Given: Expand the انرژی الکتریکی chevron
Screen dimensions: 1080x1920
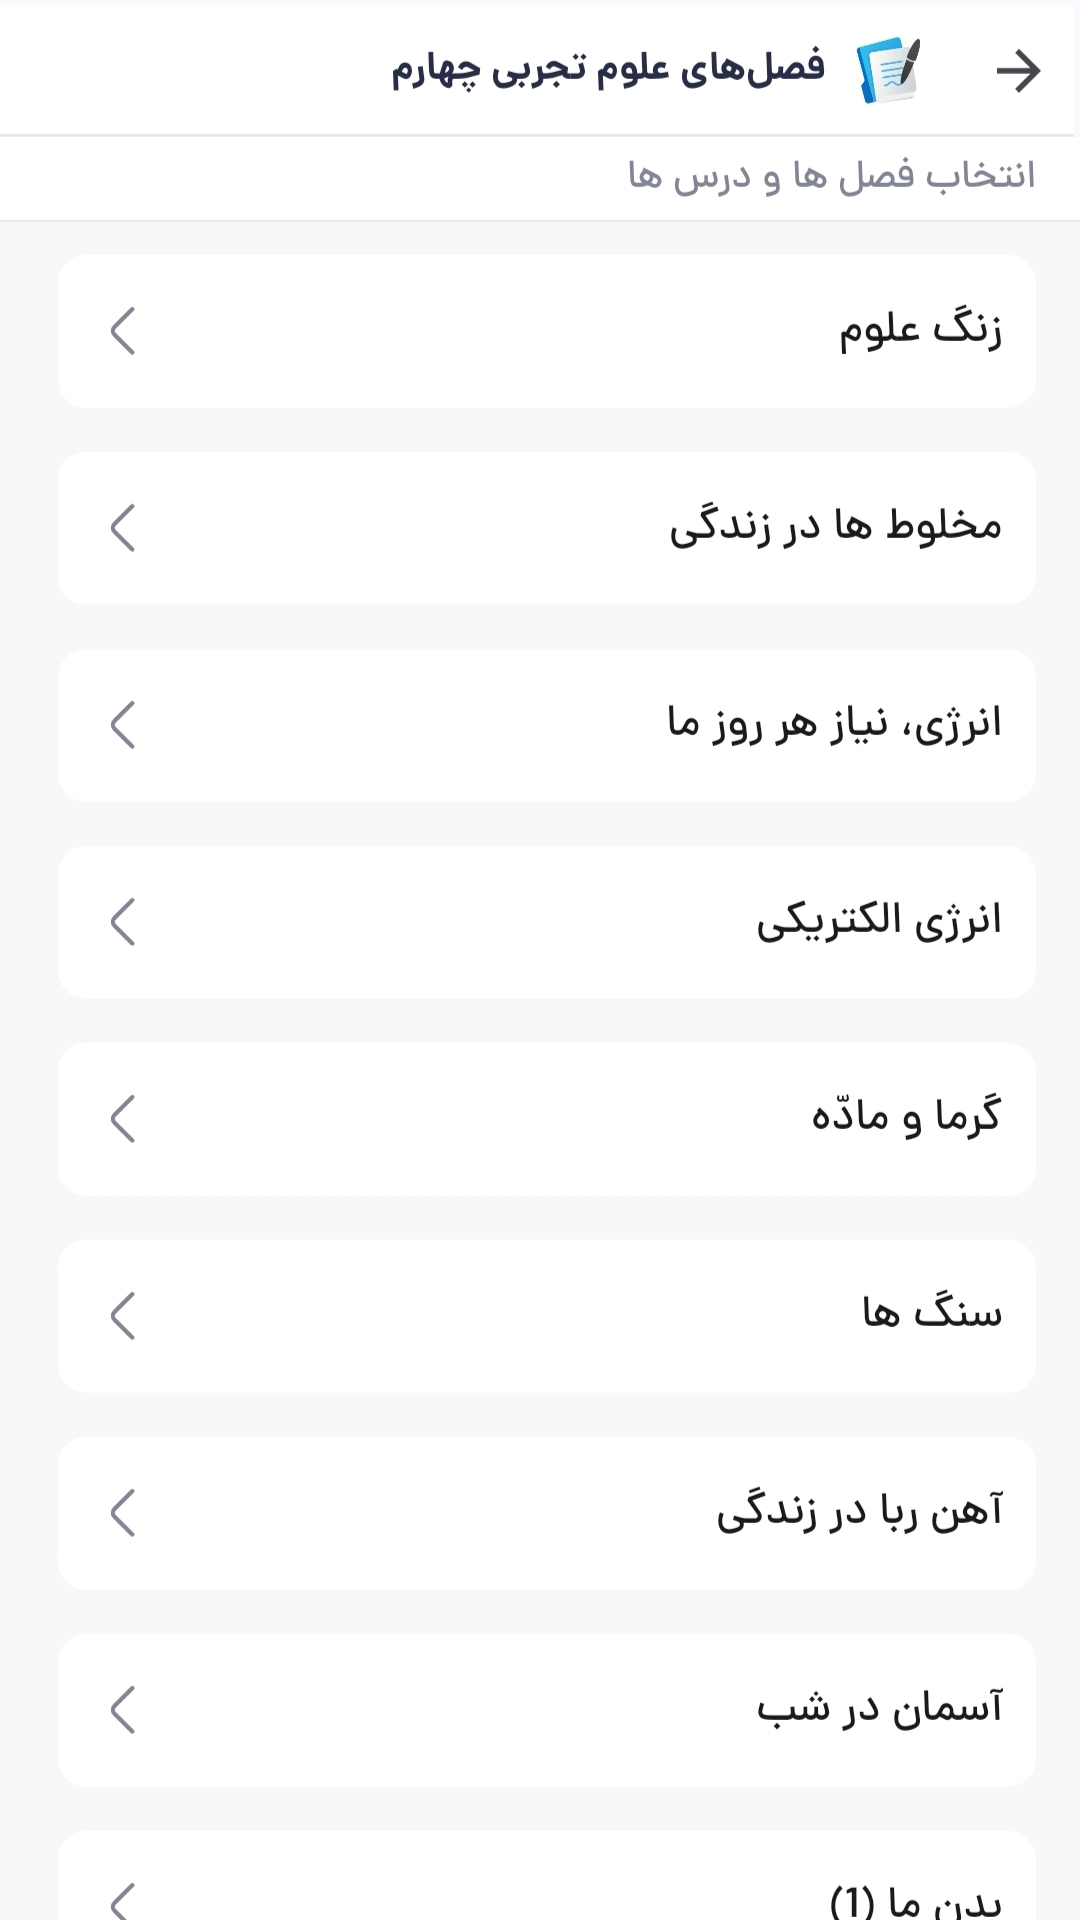Looking at the screenshot, I should click(x=123, y=922).
